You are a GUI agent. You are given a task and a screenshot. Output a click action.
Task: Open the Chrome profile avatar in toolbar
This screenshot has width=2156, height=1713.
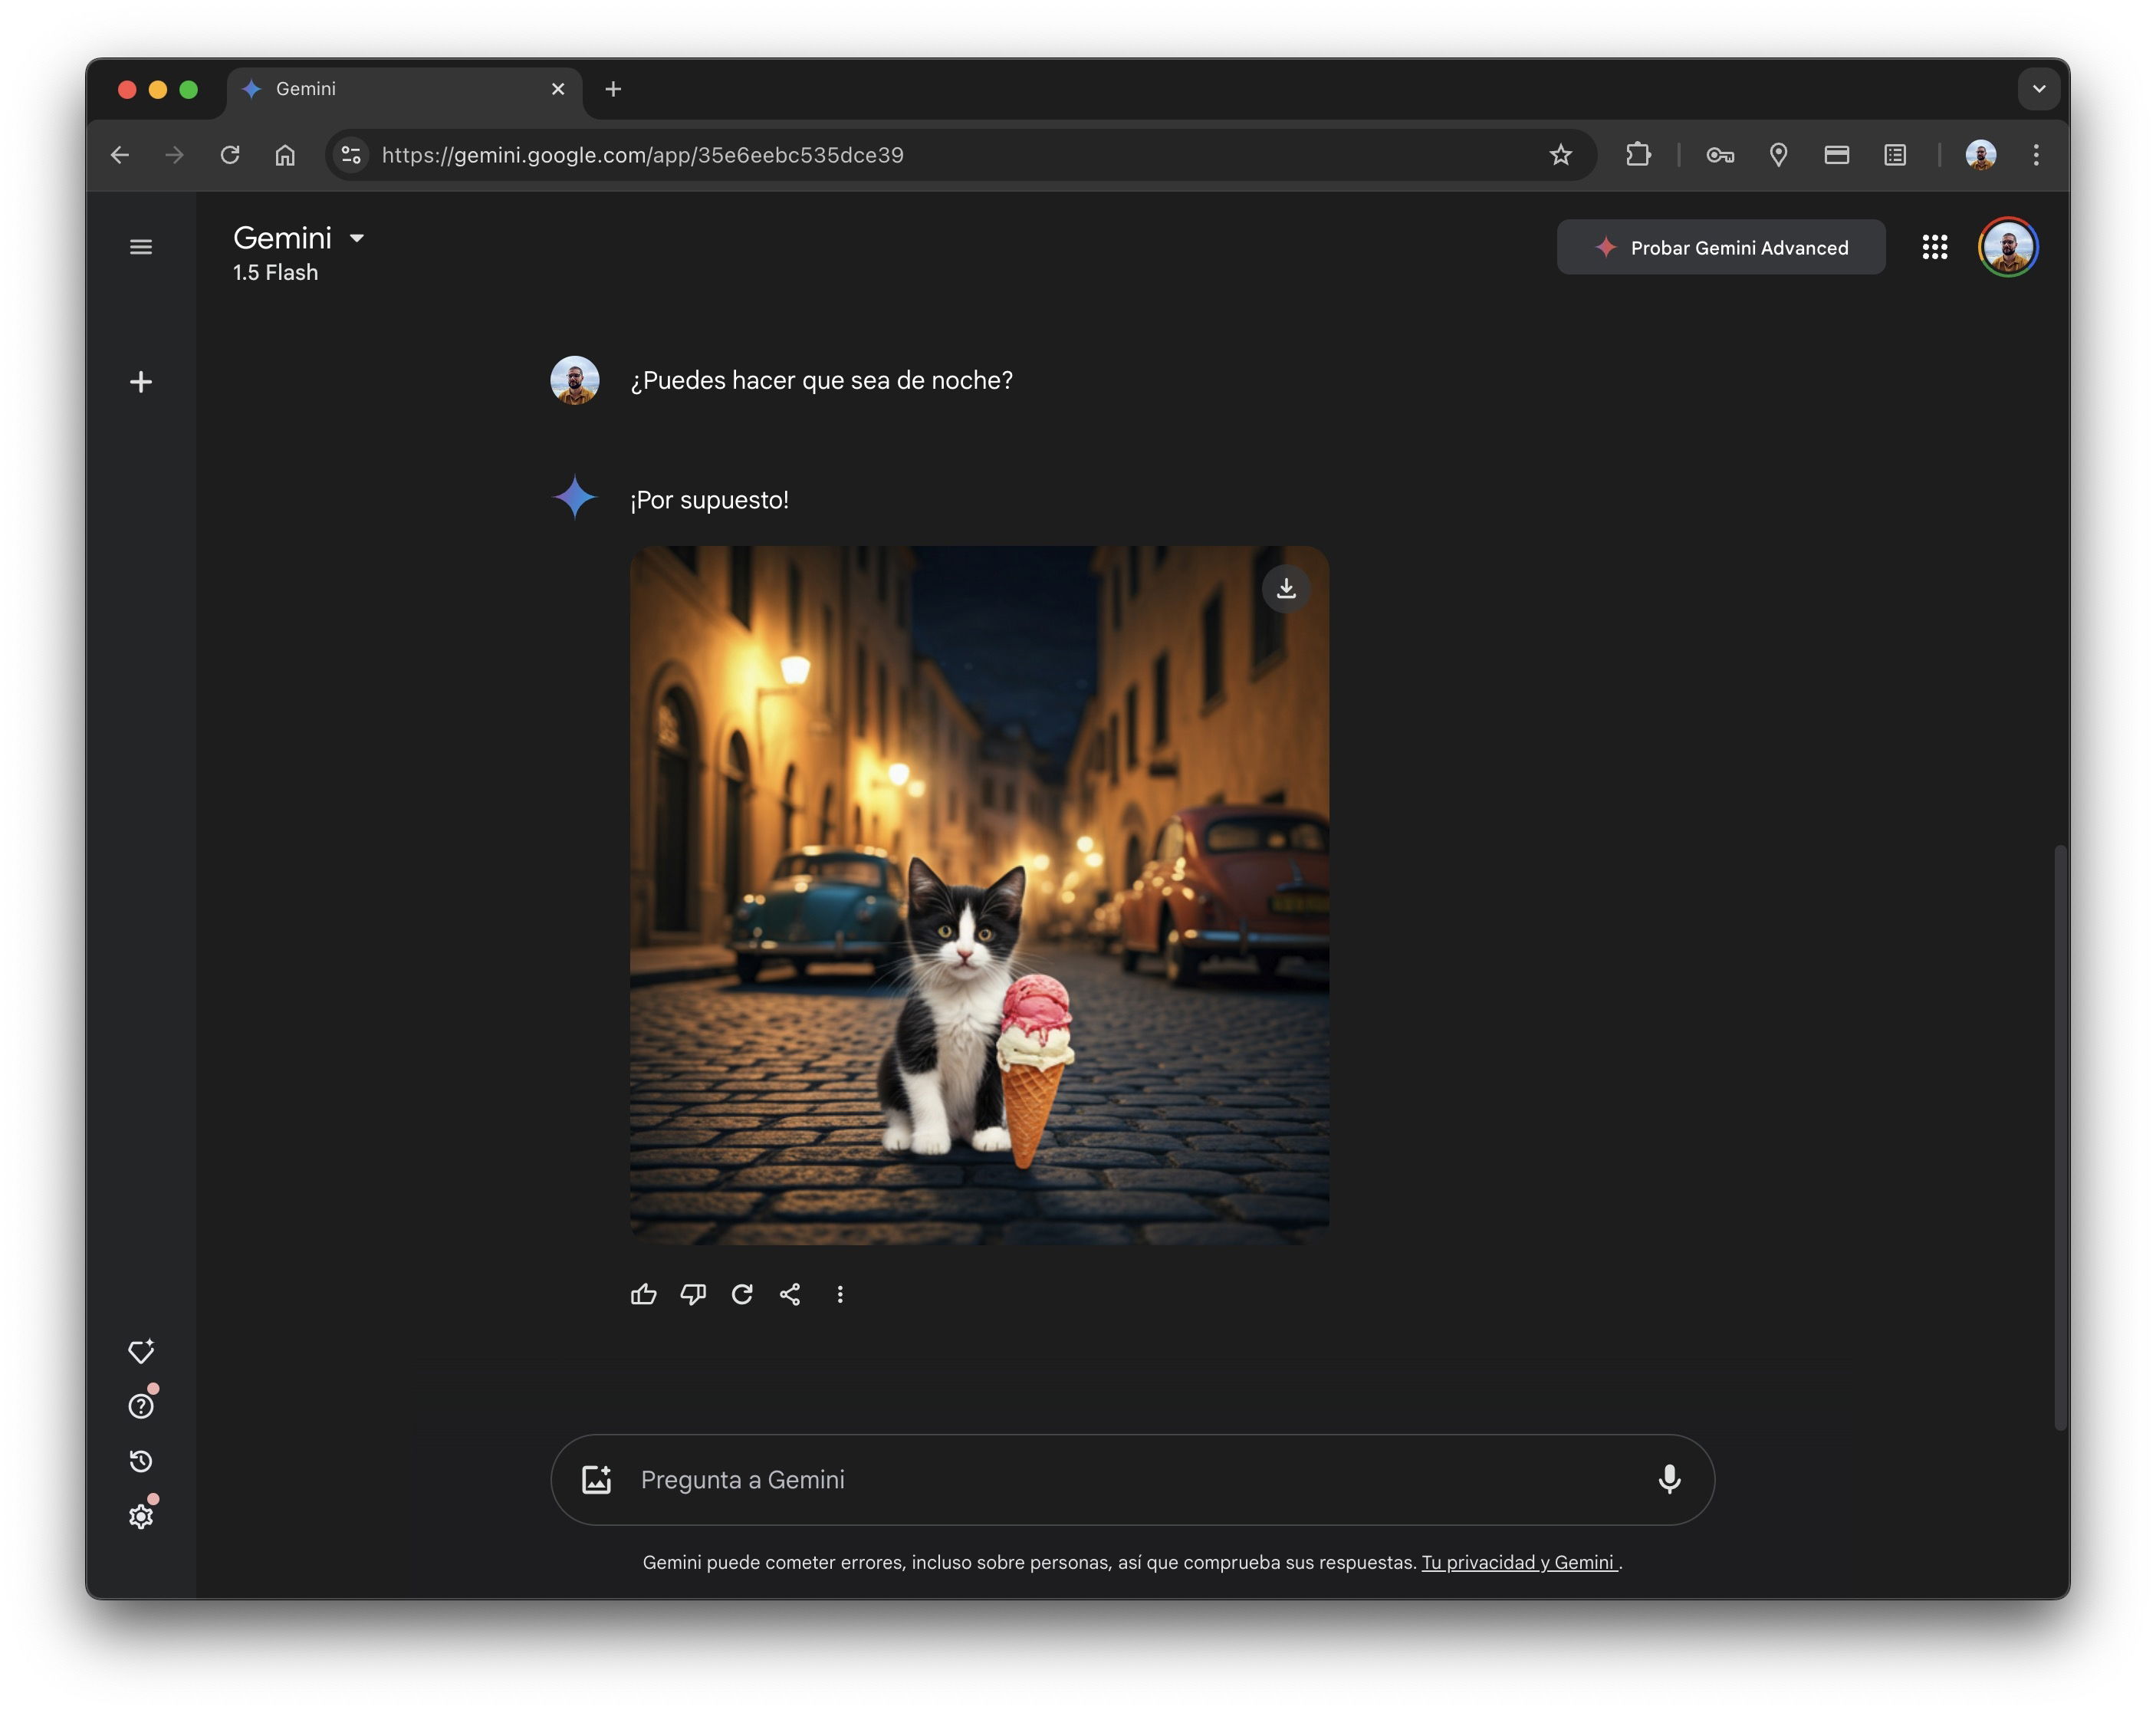click(1981, 155)
